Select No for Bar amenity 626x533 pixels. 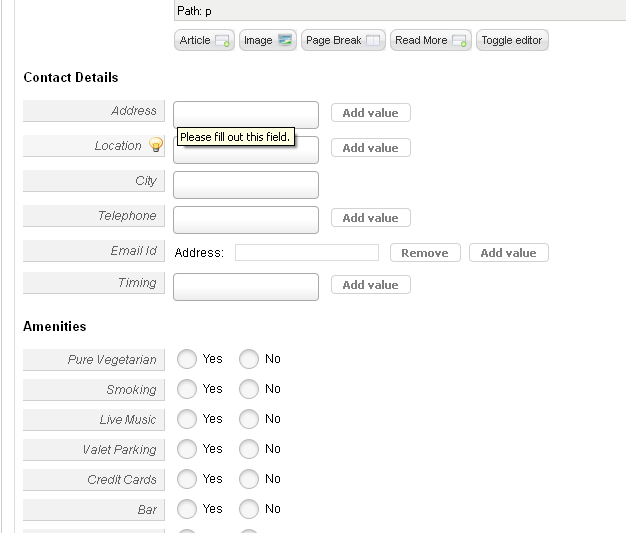[249, 509]
